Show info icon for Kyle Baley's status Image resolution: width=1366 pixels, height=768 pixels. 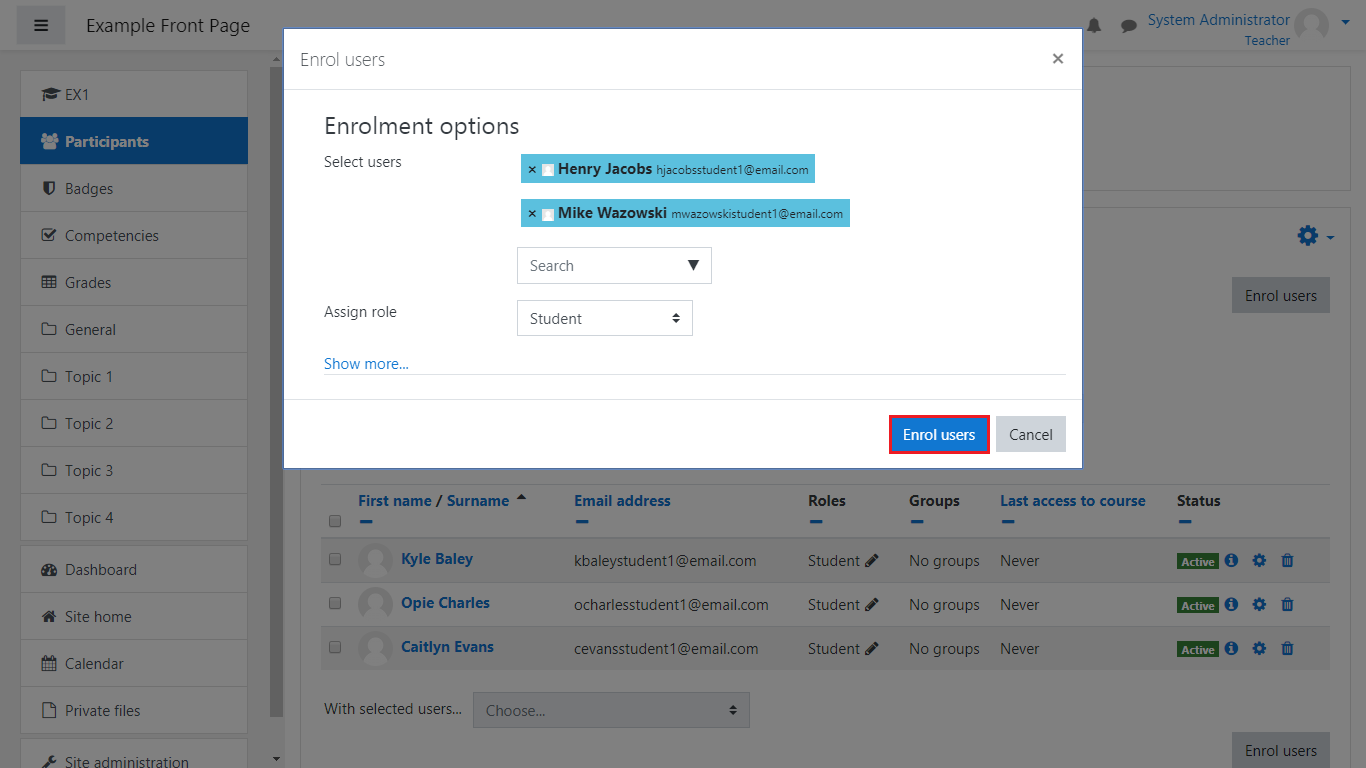[x=1231, y=561]
